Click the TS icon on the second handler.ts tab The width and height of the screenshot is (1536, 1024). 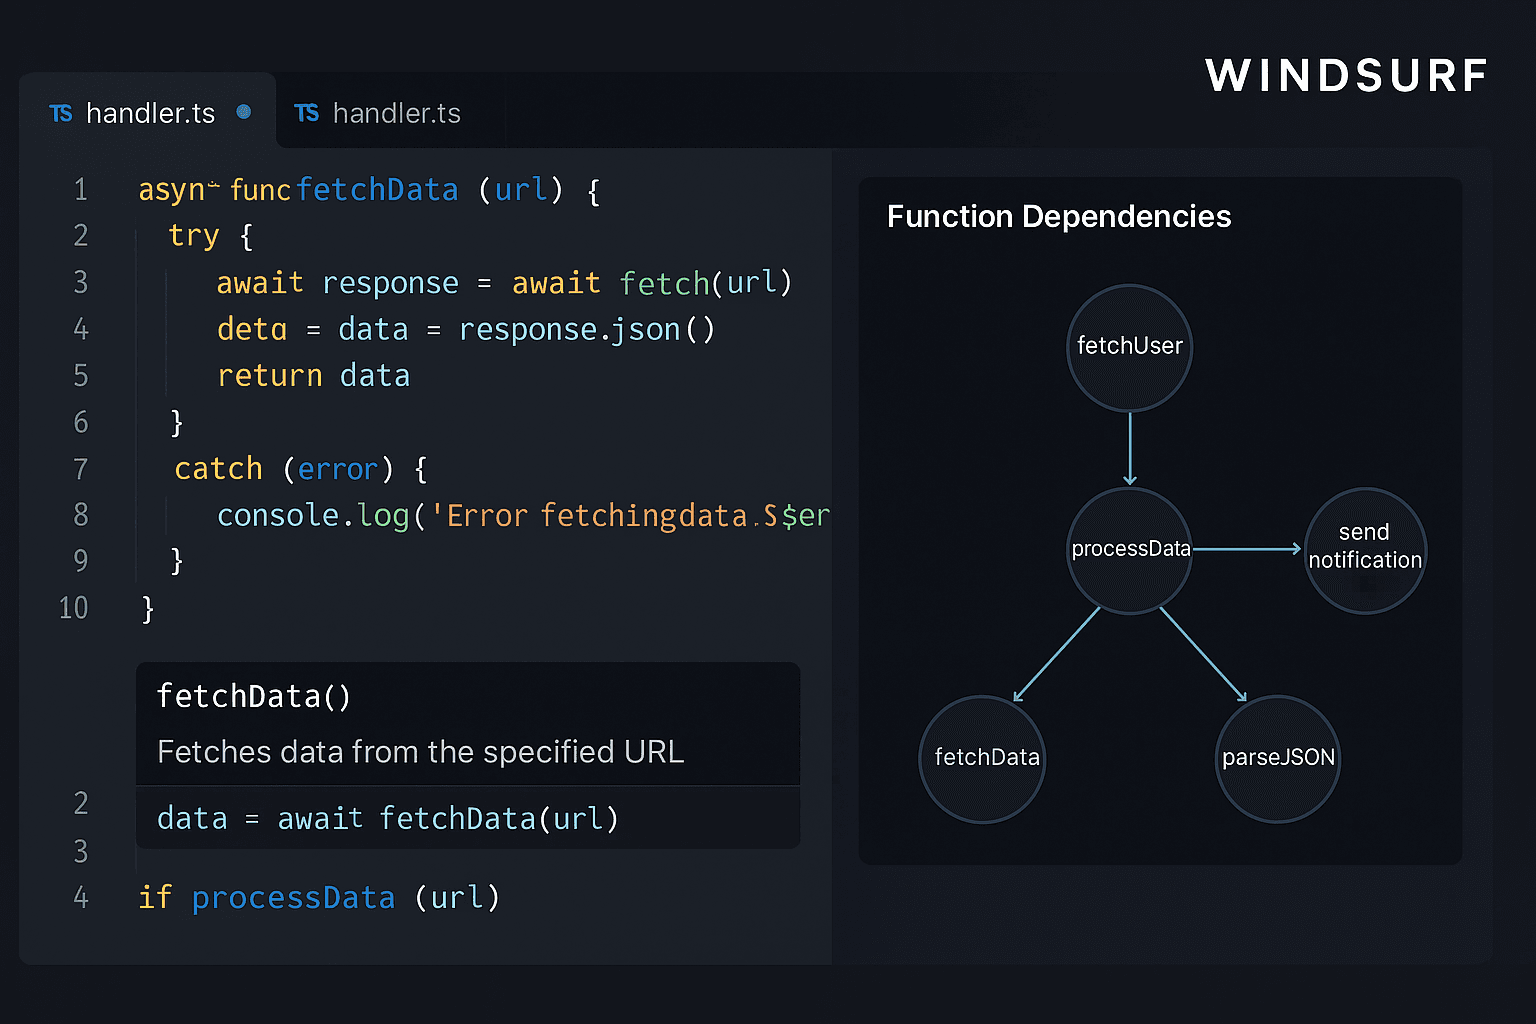click(306, 113)
